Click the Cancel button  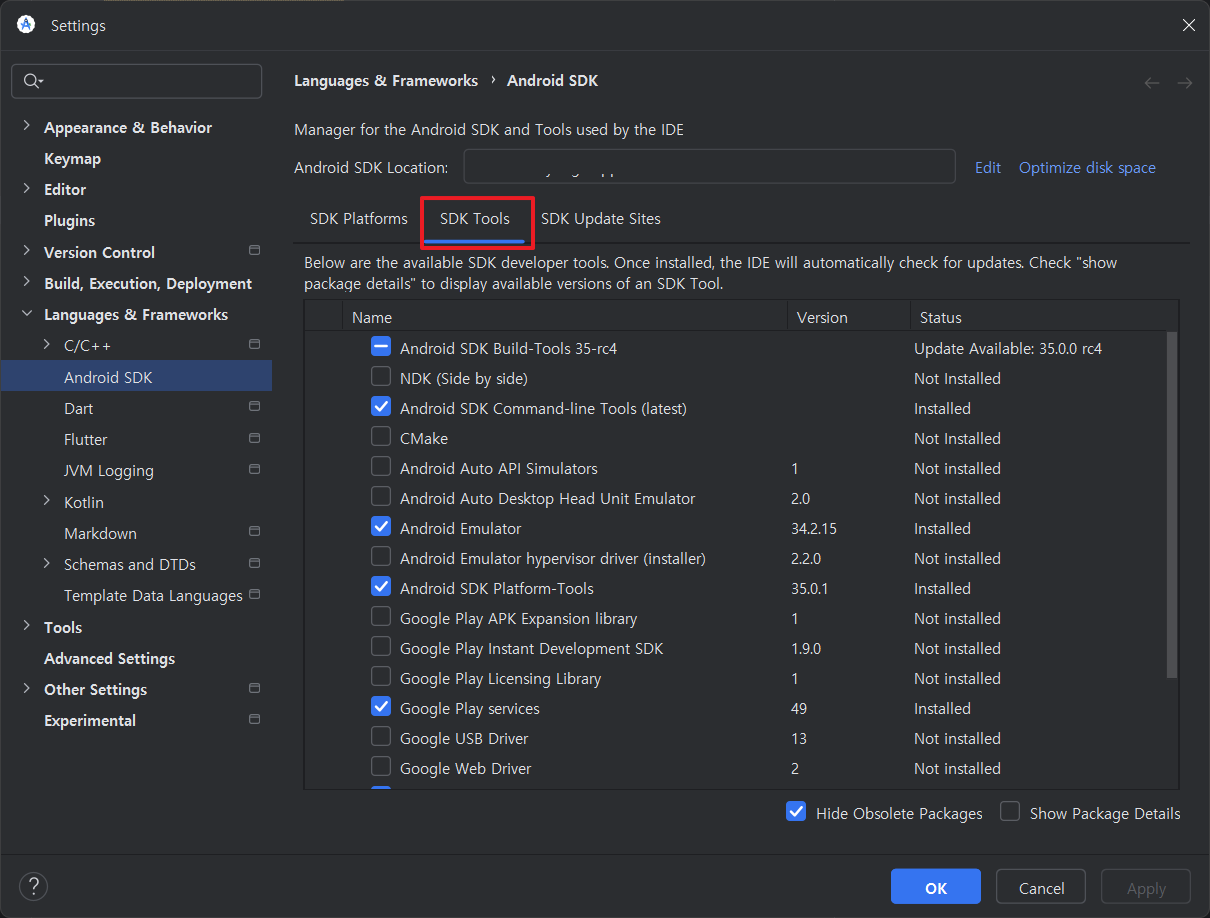[x=1041, y=887]
